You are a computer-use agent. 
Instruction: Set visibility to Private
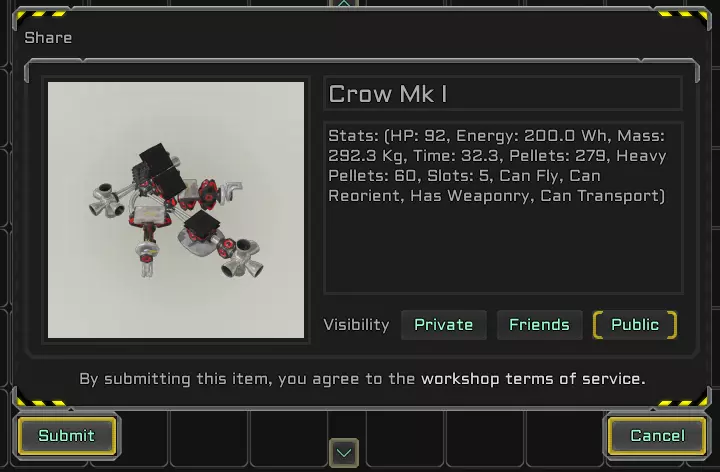click(444, 325)
